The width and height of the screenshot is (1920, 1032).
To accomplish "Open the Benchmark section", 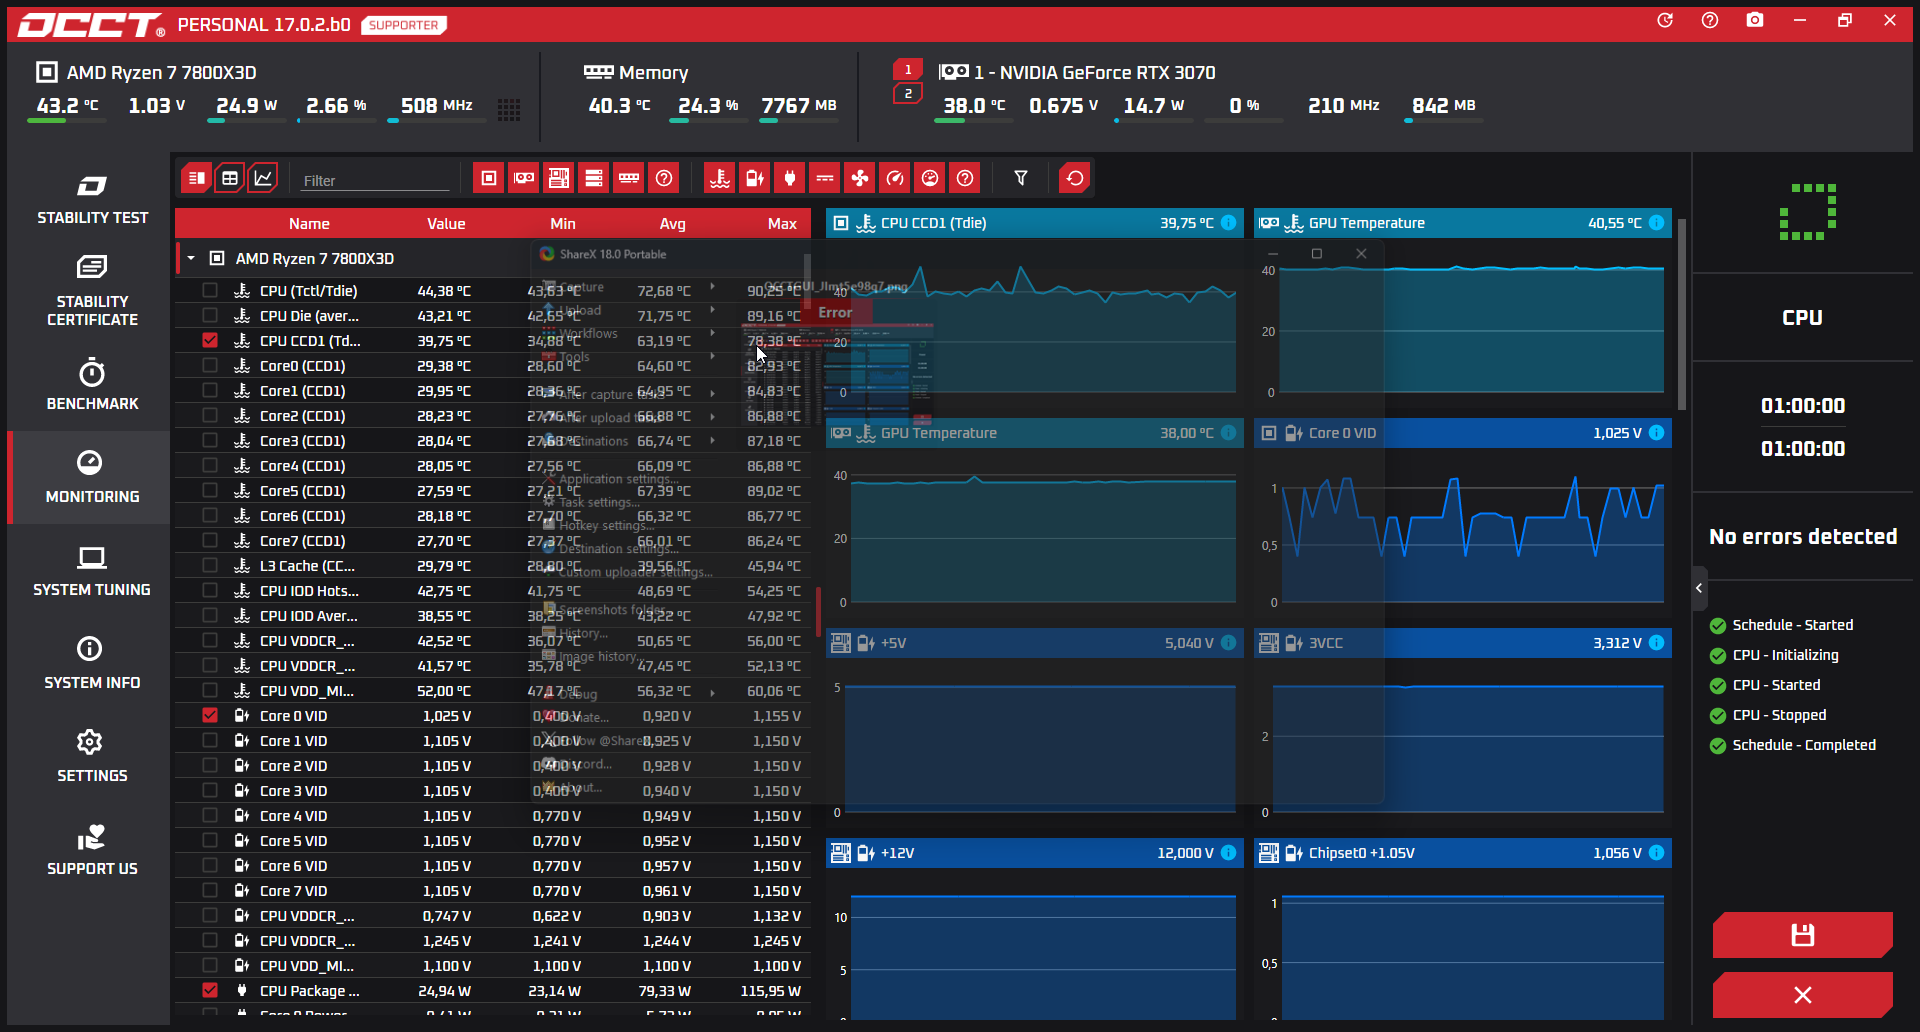I will (x=92, y=385).
